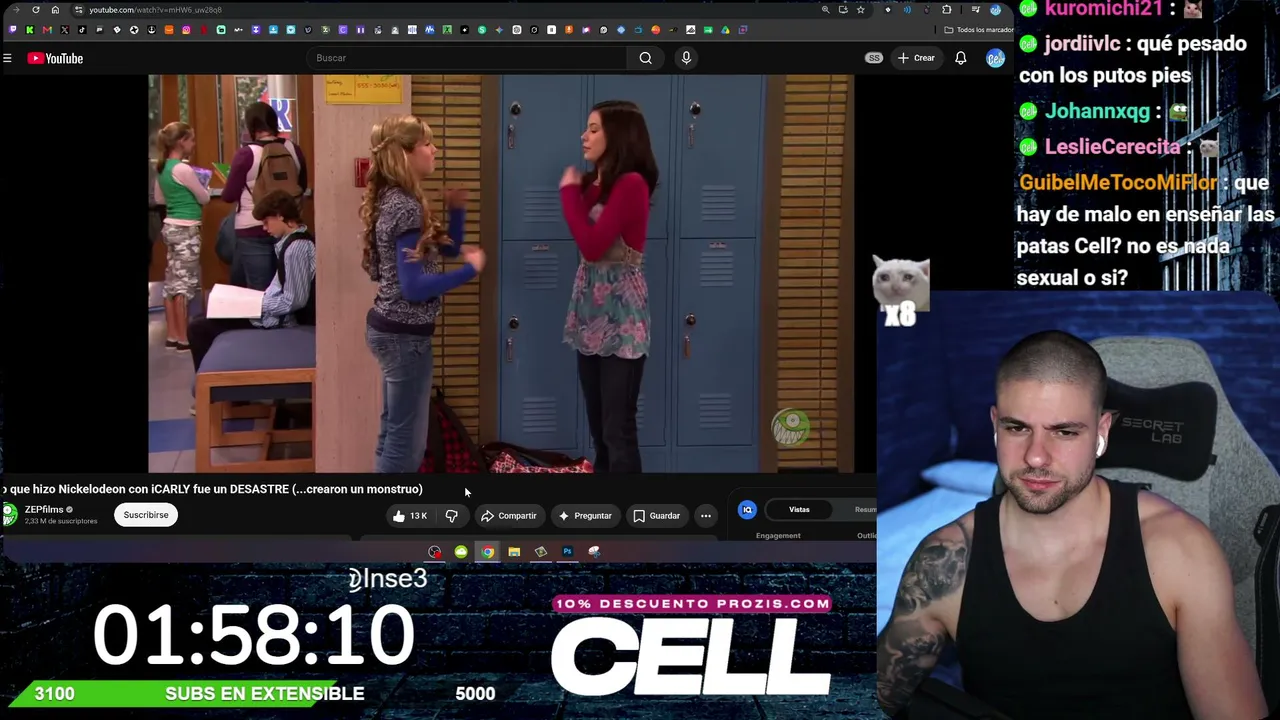Image resolution: width=1280 pixels, height=720 pixels.
Task: Open YouTube notifications bell
Action: pyautogui.click(x=960, y=58)
